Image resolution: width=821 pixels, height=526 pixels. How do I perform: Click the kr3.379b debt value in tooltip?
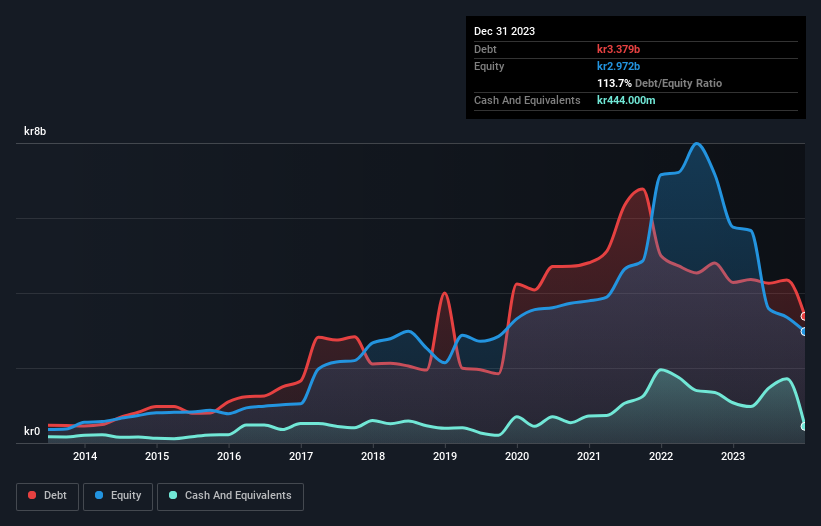tap(618, 49)
